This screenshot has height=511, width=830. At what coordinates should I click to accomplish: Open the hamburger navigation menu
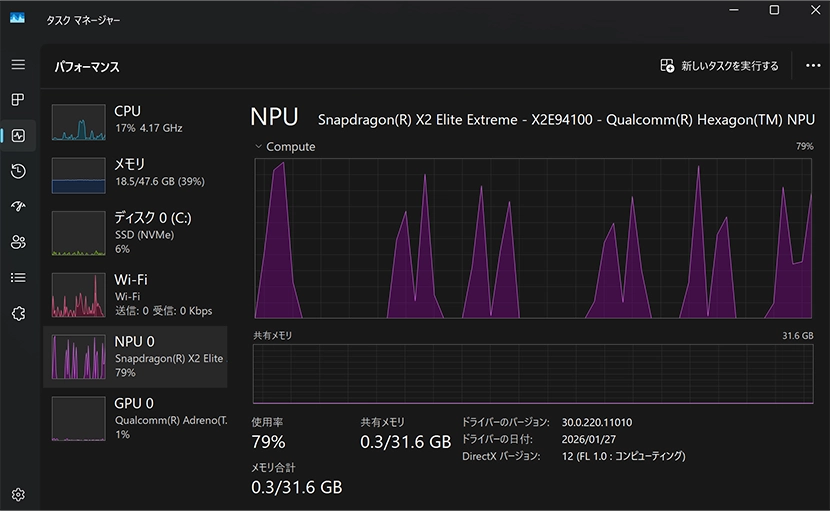point(18,64)
